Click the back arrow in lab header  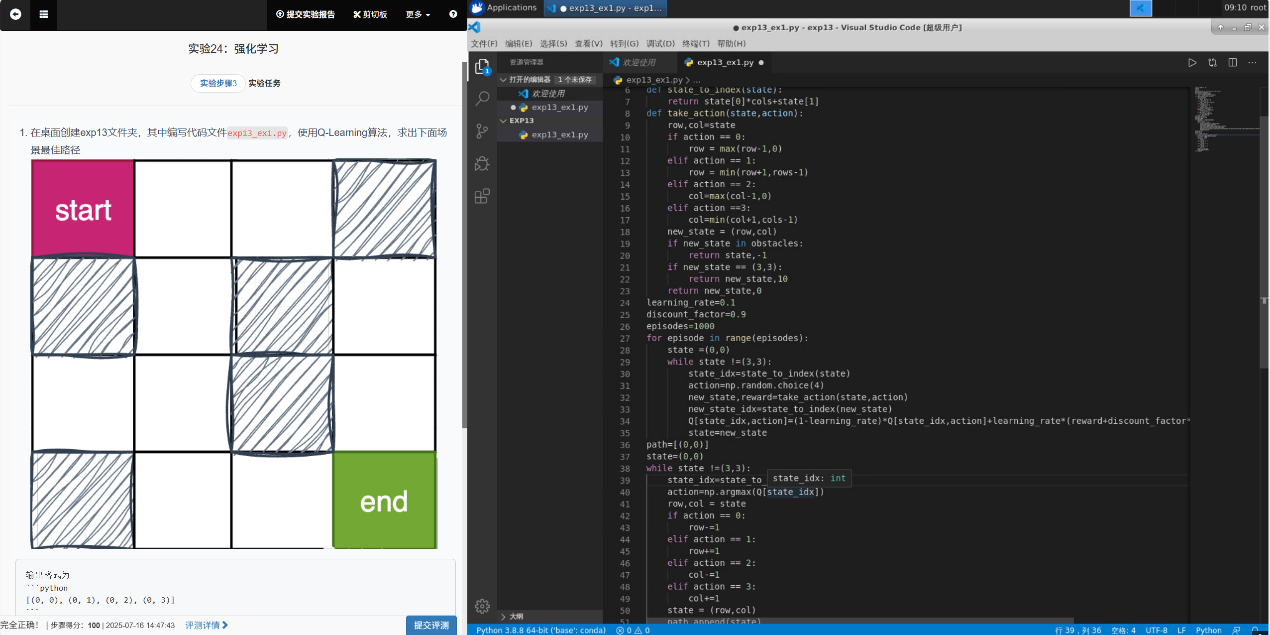16,15
